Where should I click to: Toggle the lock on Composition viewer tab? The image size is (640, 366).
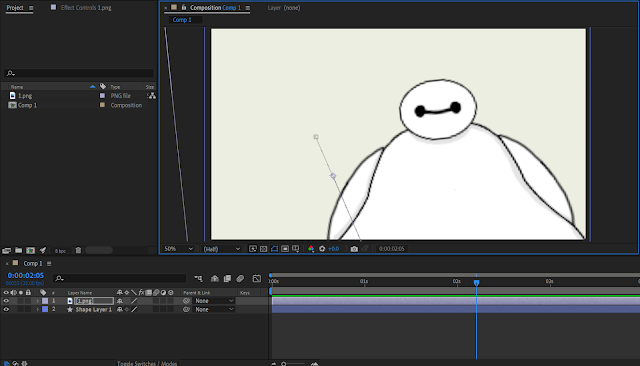pyautogui.click(x=184, y=7)
